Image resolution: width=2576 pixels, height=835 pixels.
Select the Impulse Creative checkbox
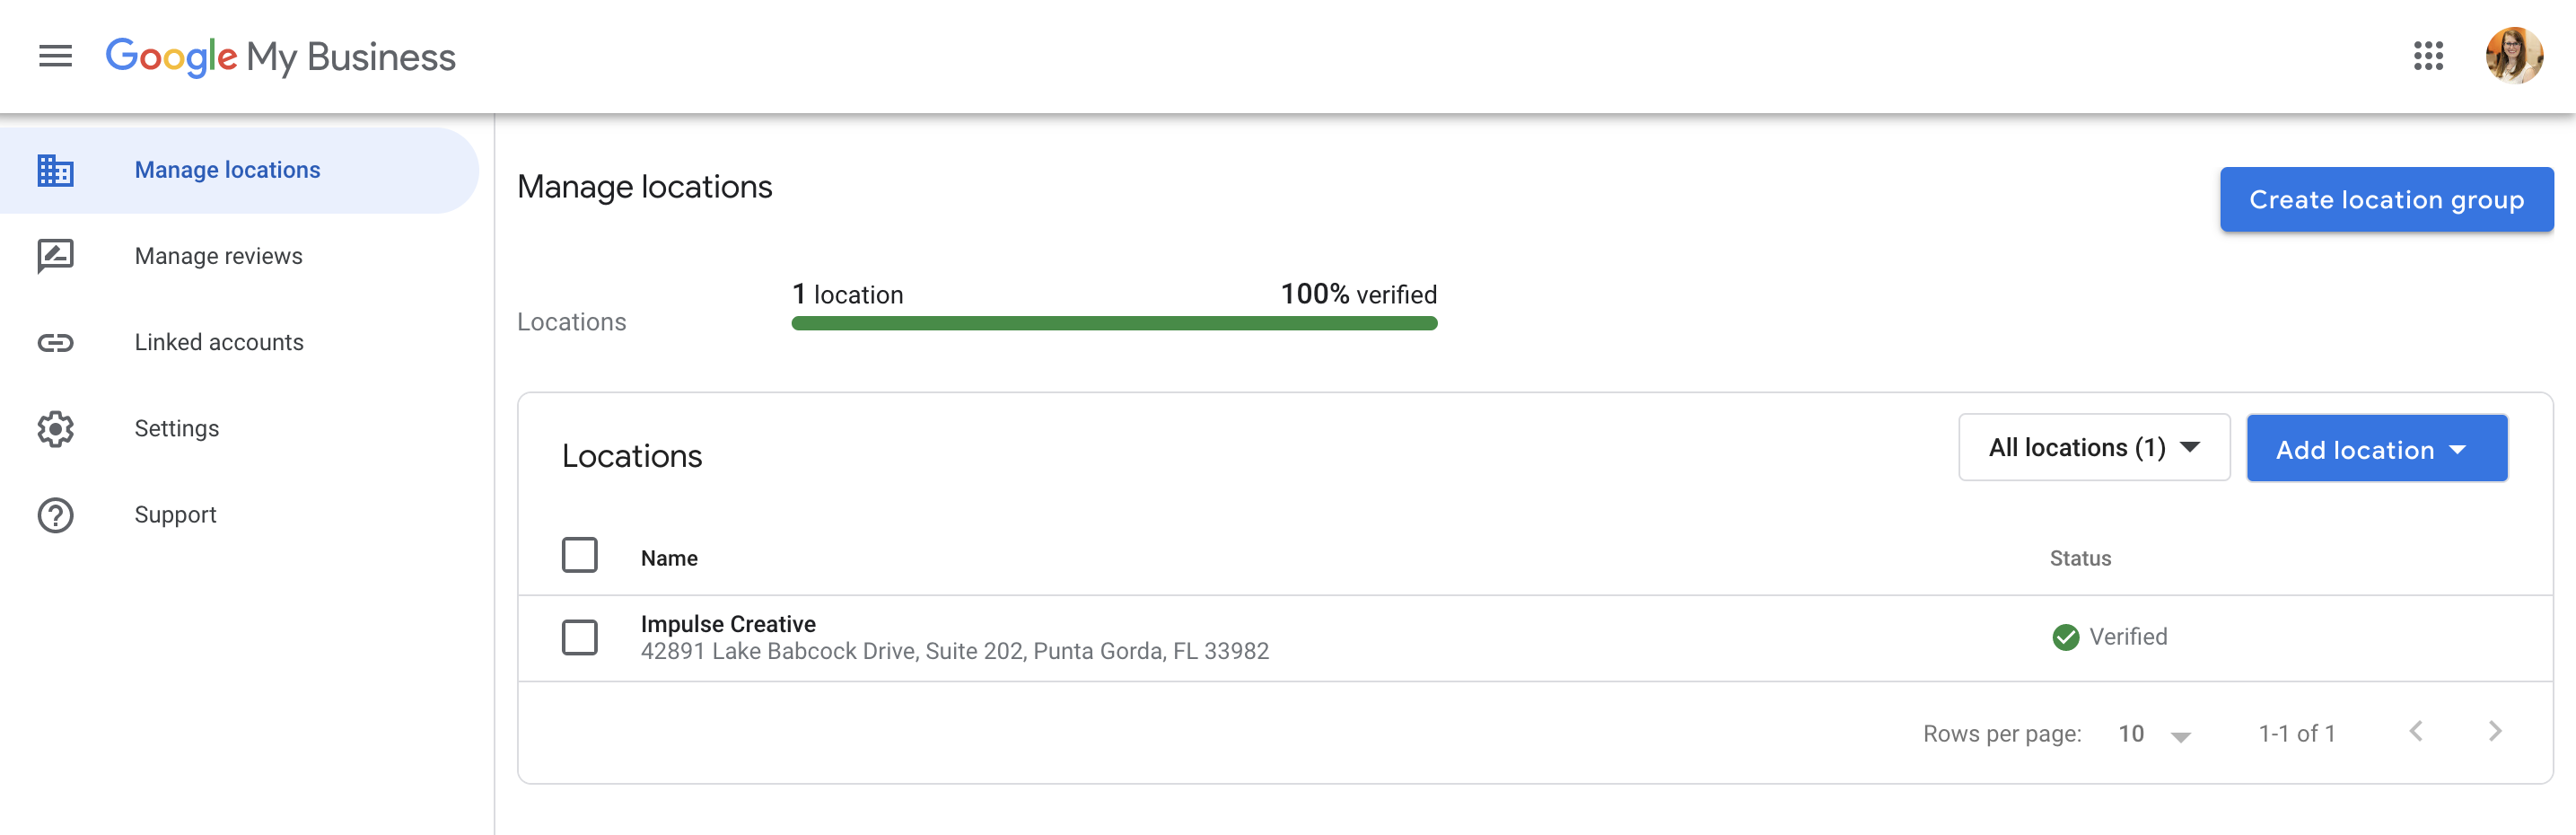[x=579, y=637]
